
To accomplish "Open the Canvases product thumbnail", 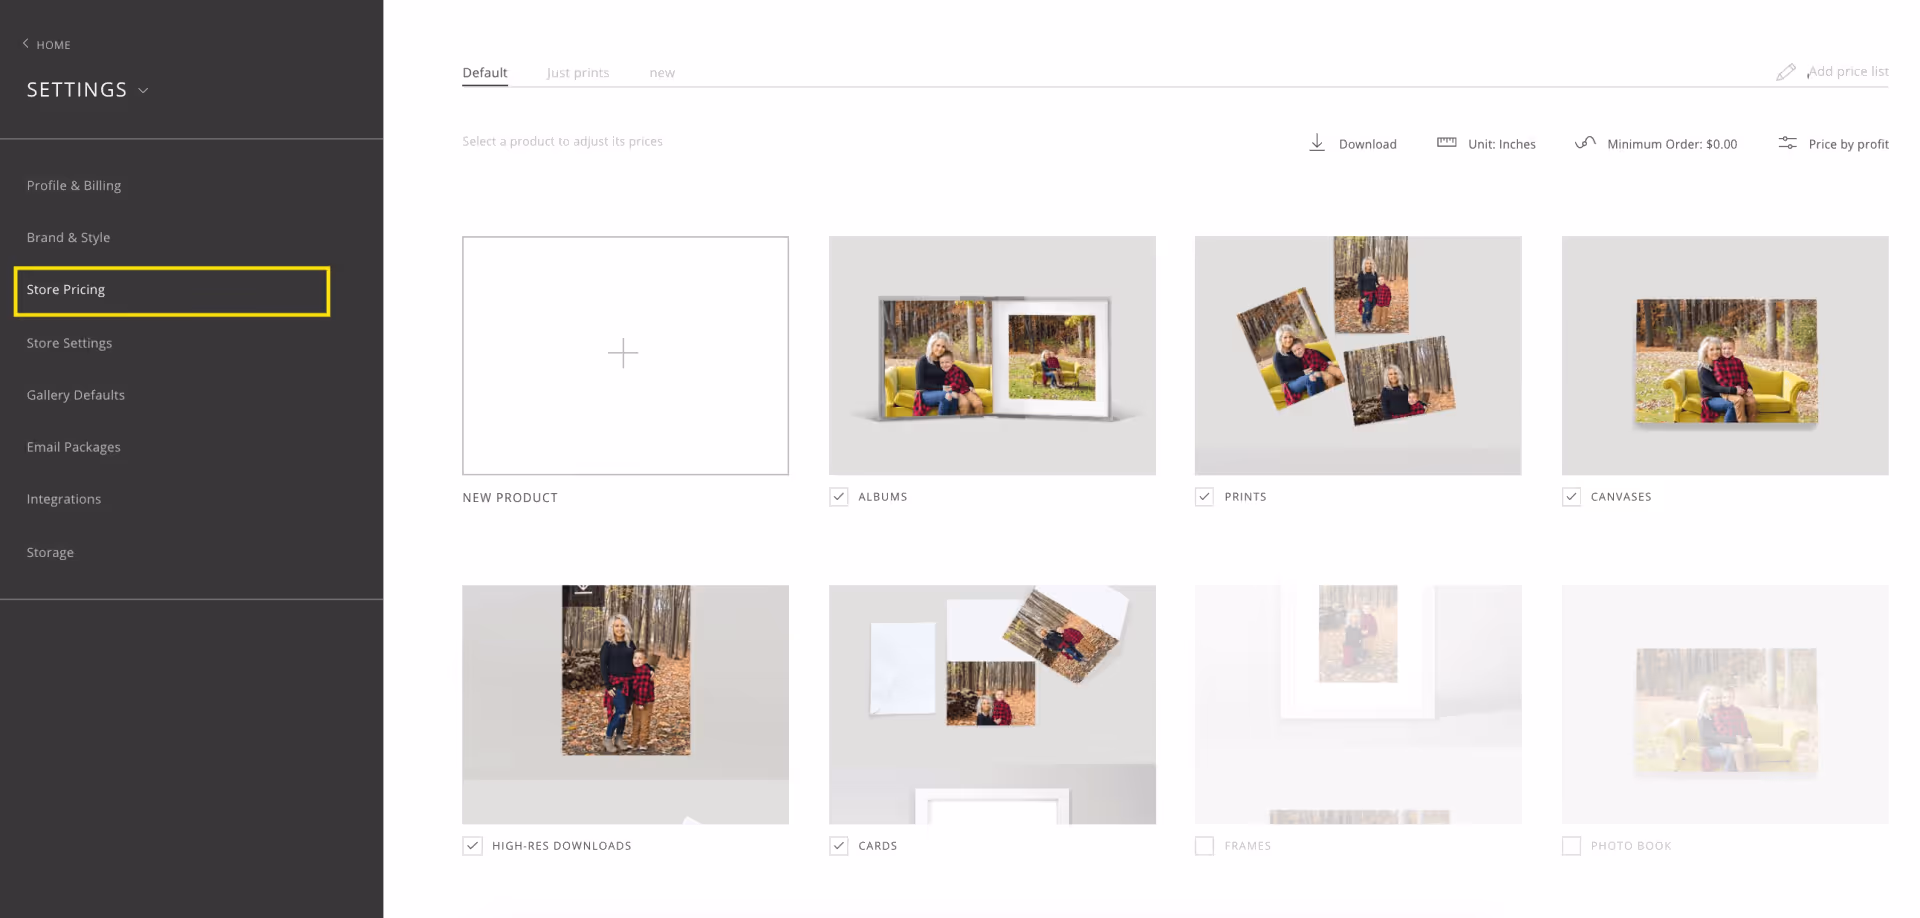I will [1725, 355].
